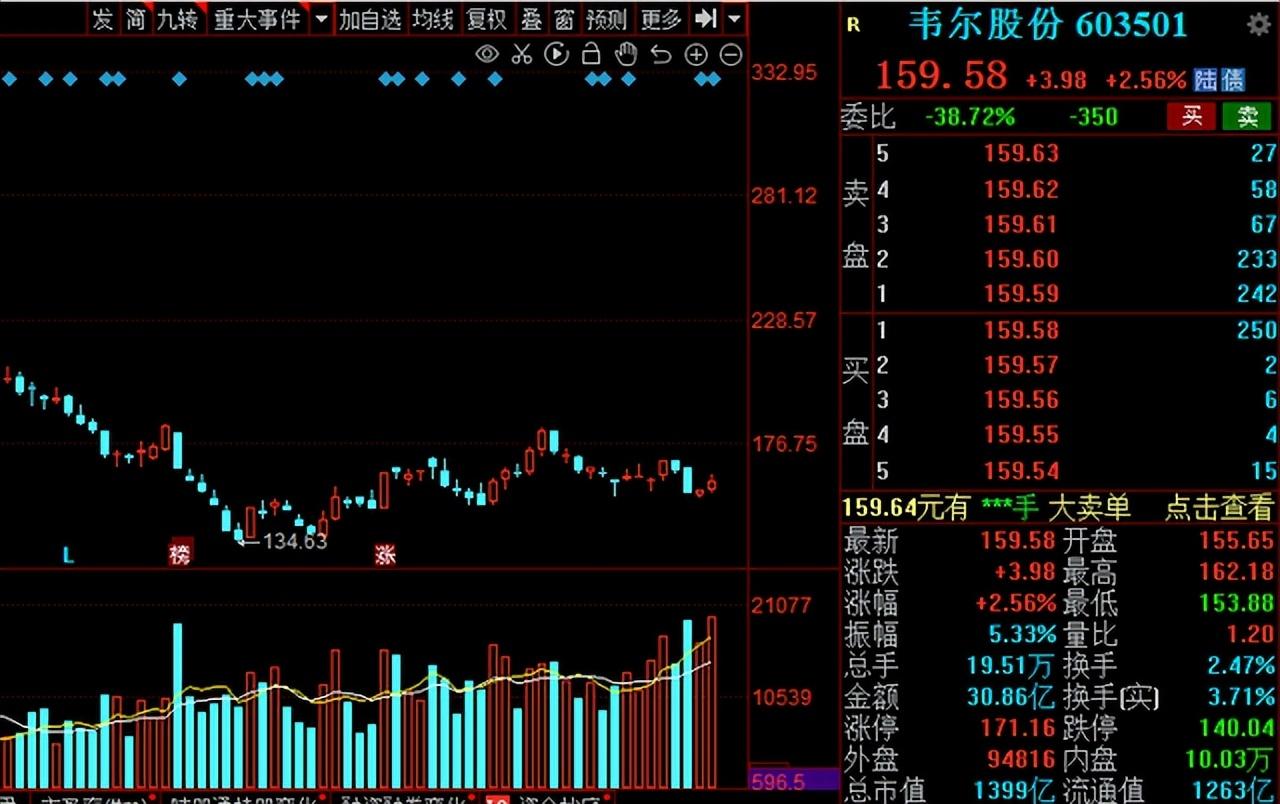Toggle the 叠 overlay button
The height and width of the screenshot is (804, 1280).
click(x=532, y=18)
